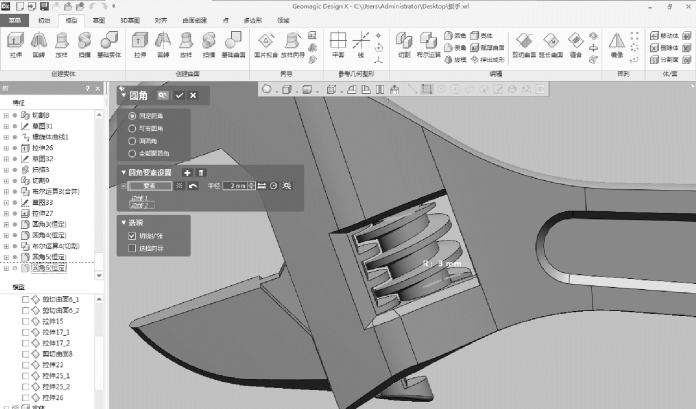
Task: Collapse the 圆角要素设置 section
Action: tap(123, 172)
